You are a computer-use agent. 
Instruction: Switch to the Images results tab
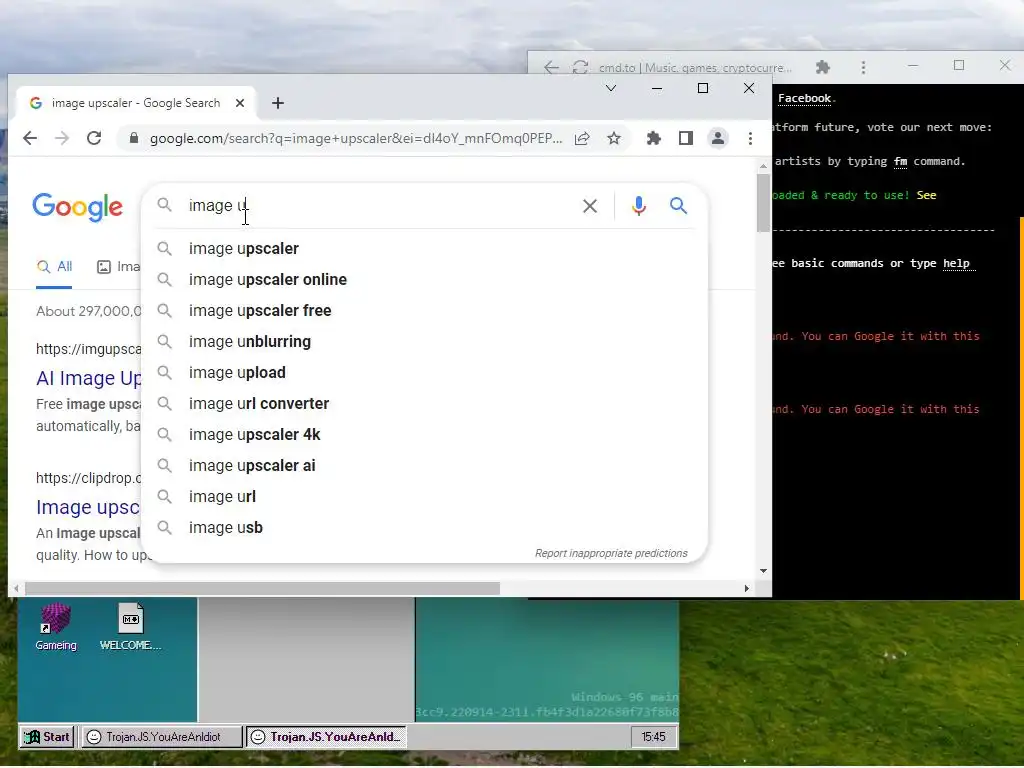coord(118,266)
